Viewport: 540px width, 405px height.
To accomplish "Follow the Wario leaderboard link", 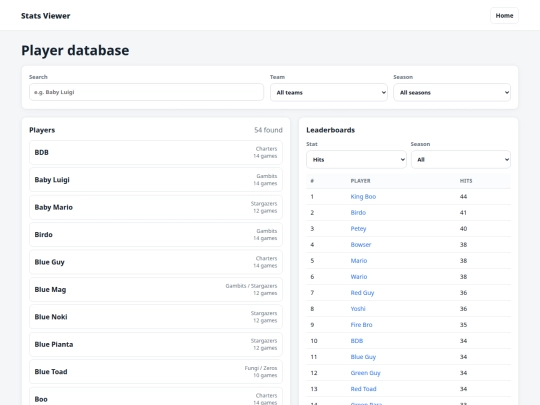I will (359, 277).
